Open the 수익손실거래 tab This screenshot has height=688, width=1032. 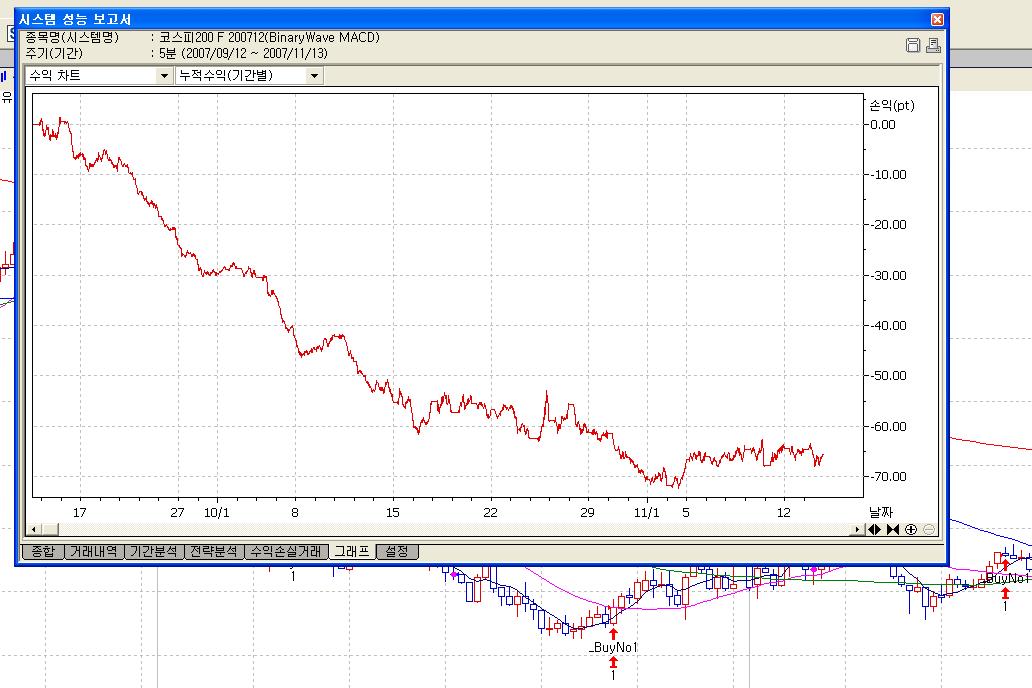pos(286,551)
